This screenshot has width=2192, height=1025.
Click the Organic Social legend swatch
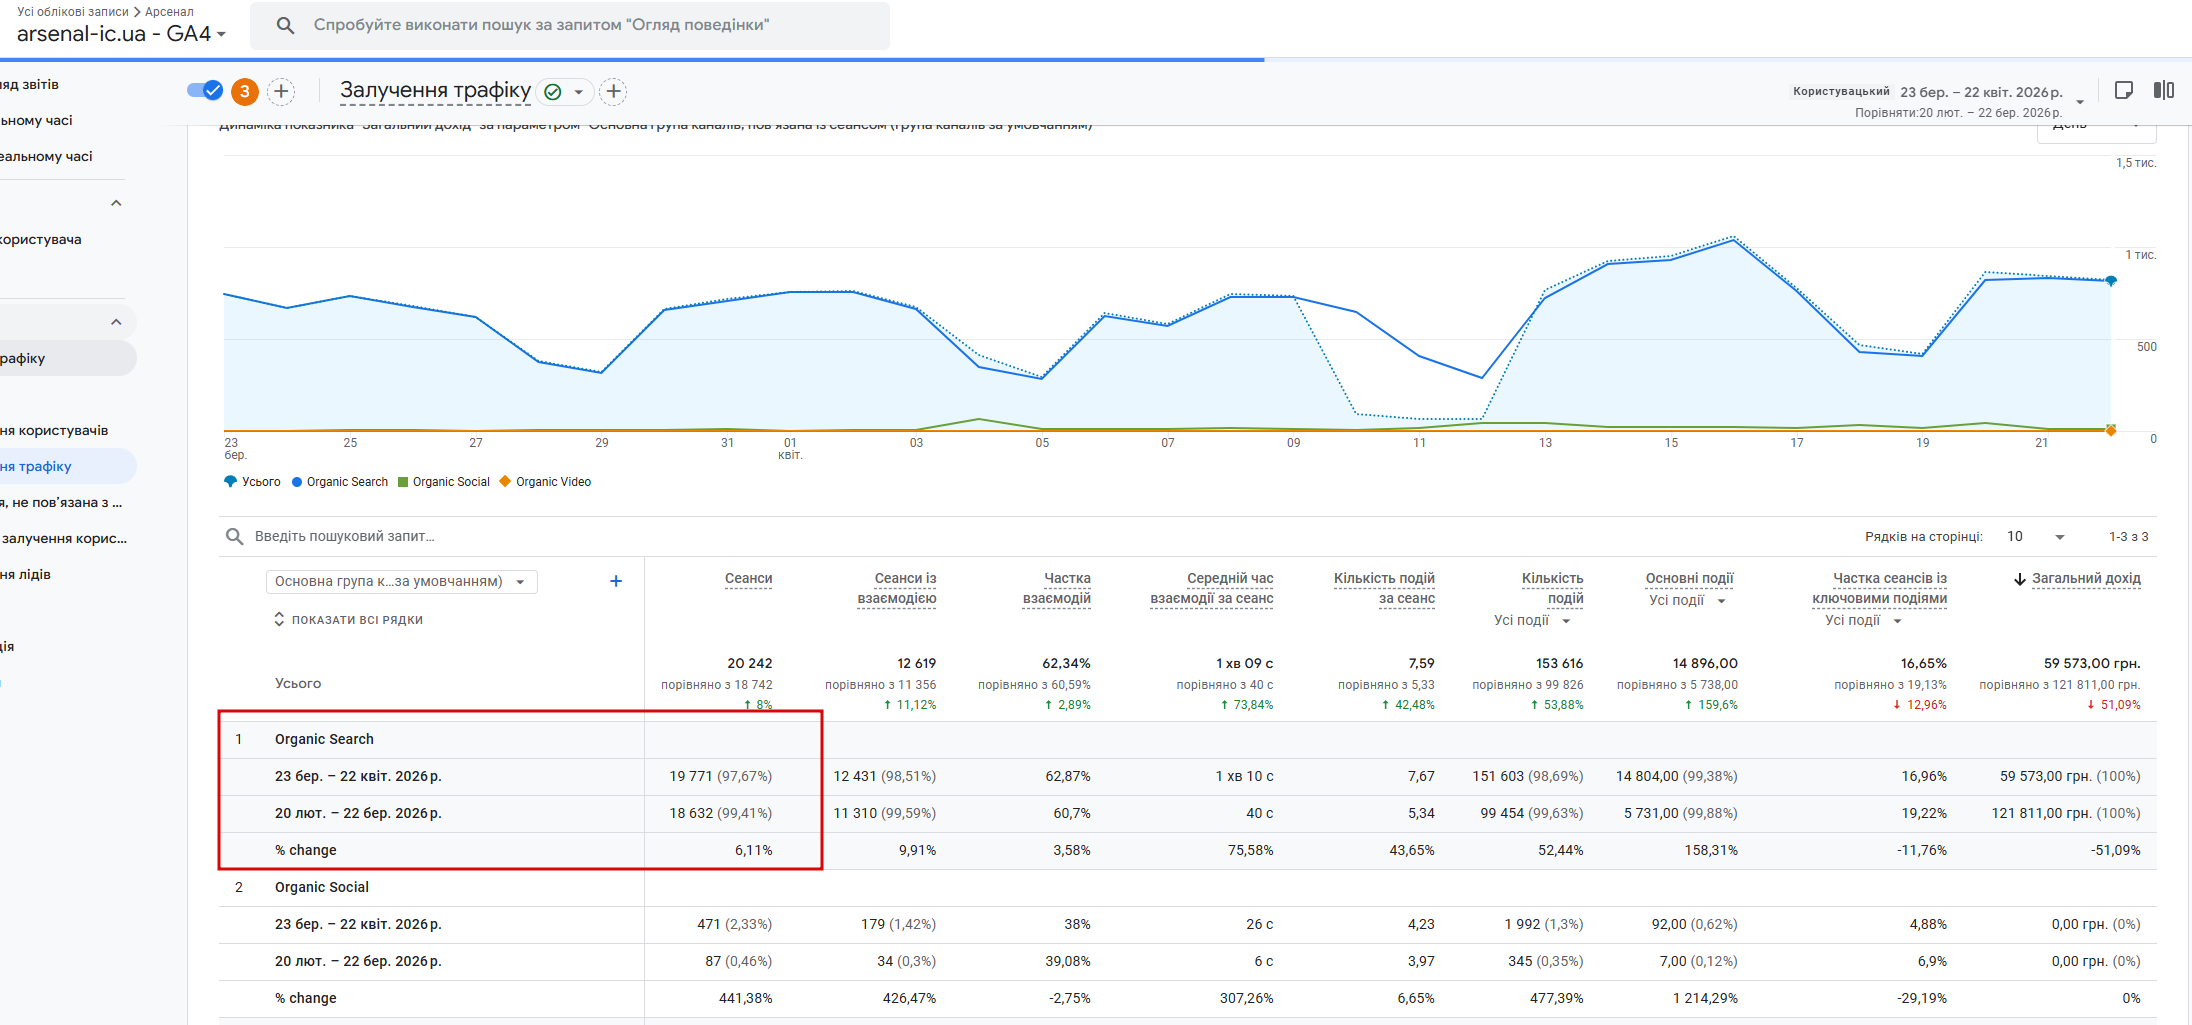tap(403, 482)
